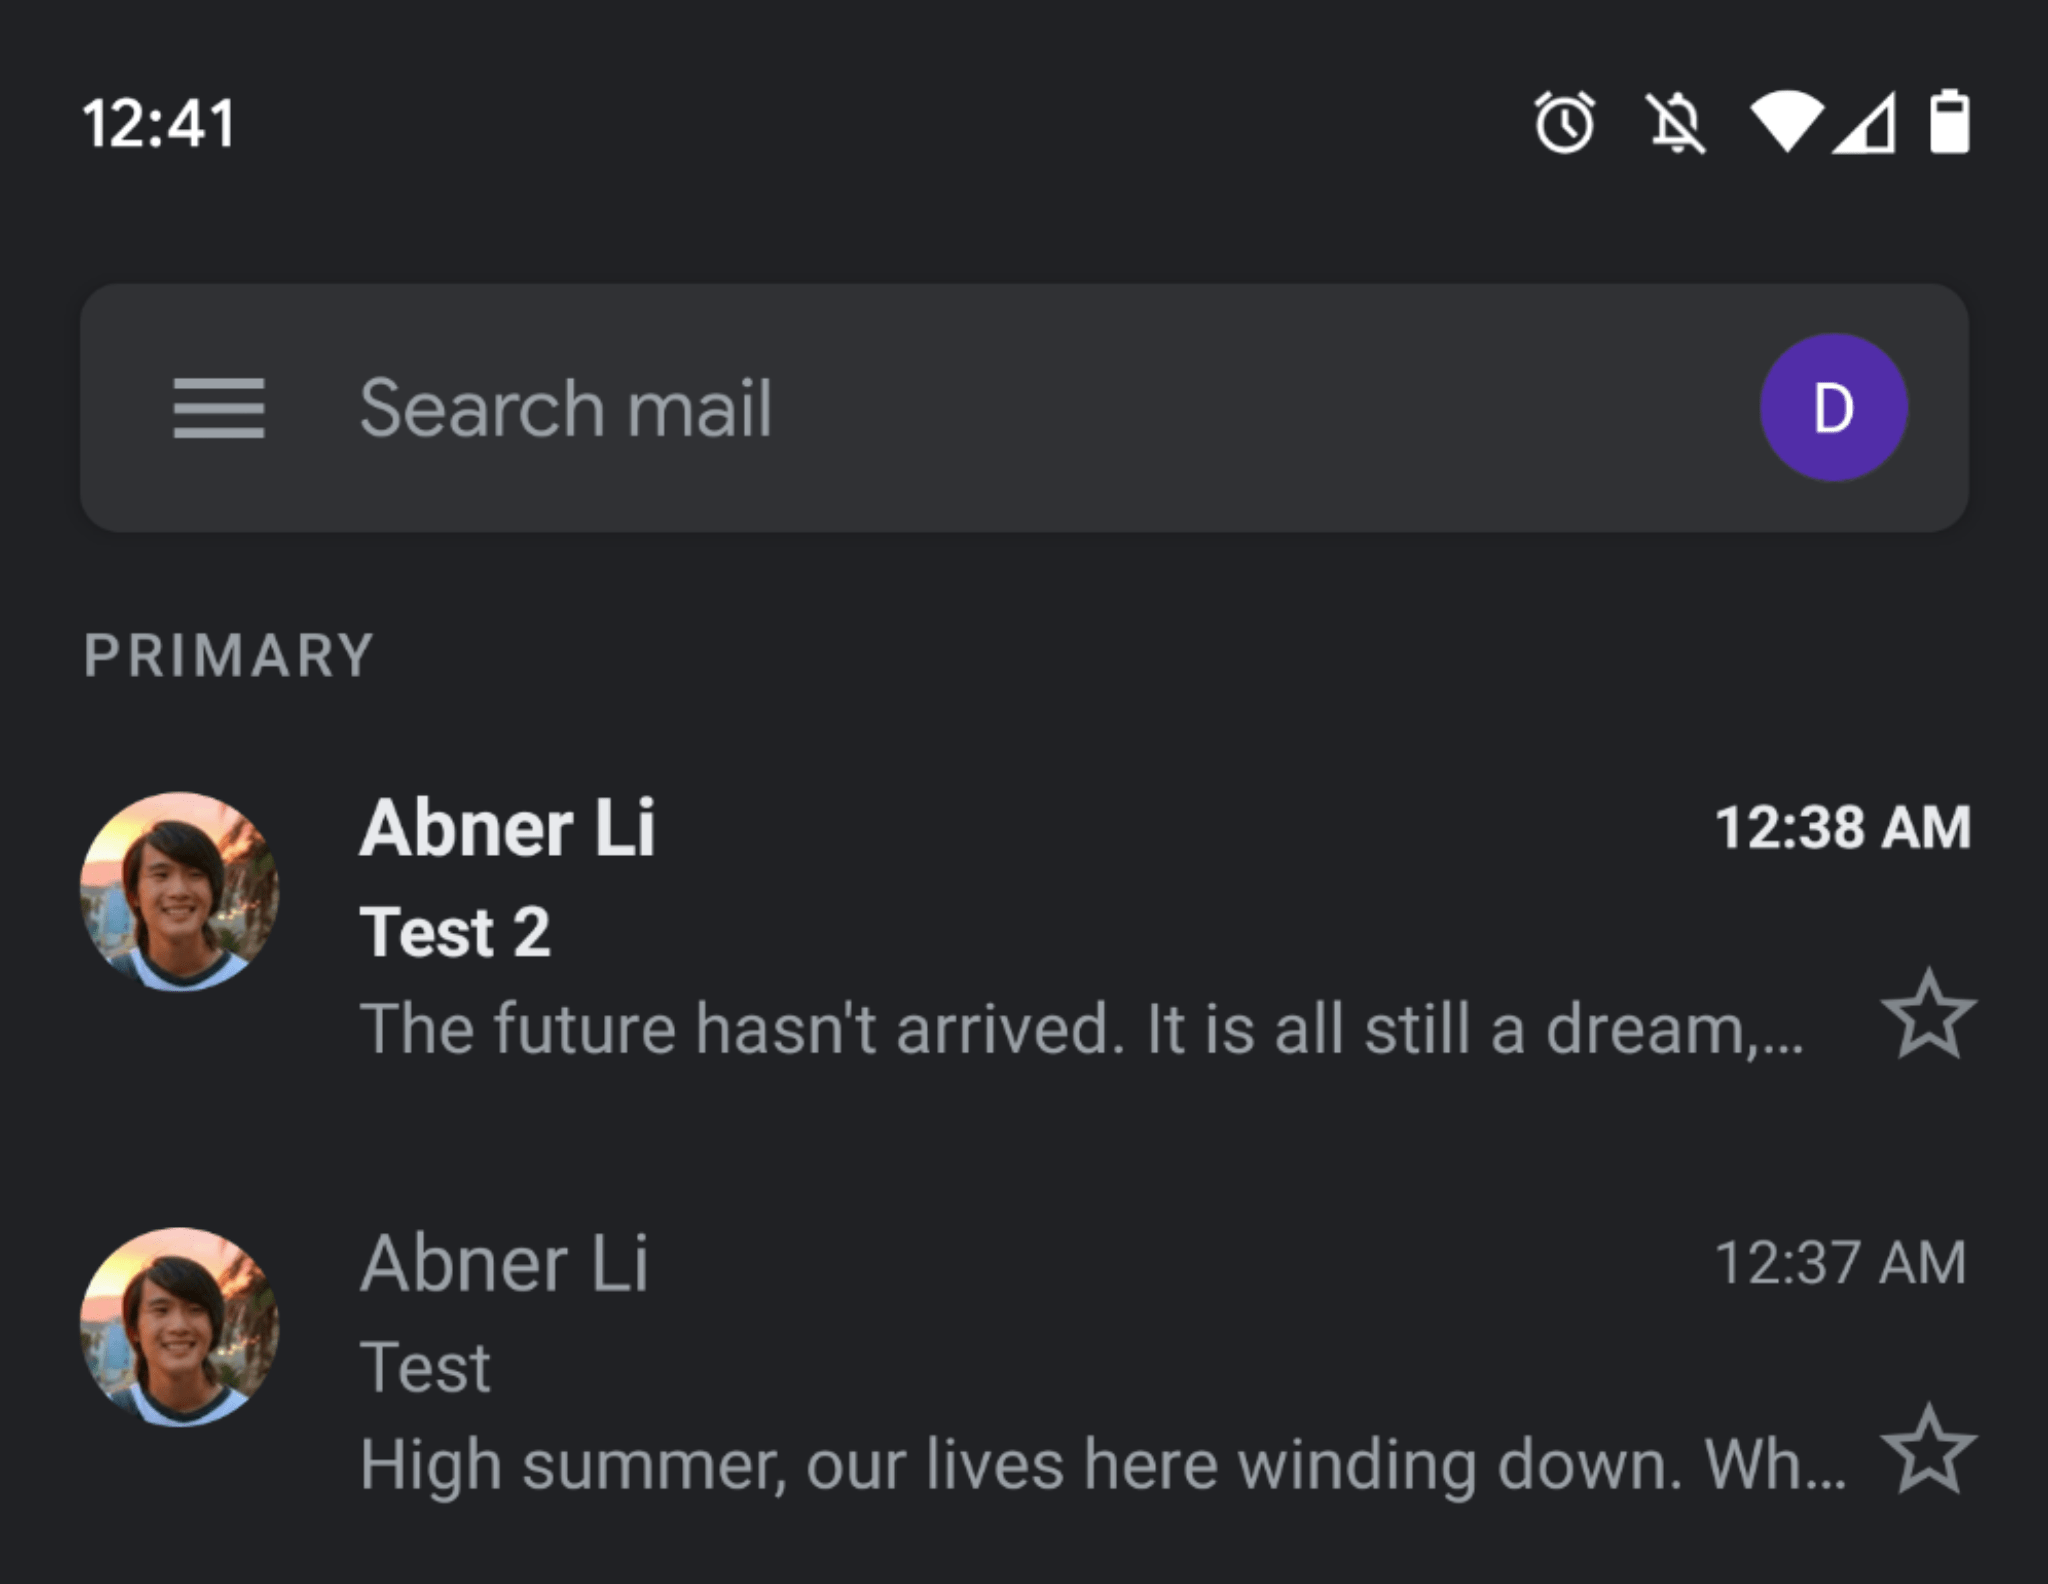Click the 12:41 status bar clock

click(159, 124)
